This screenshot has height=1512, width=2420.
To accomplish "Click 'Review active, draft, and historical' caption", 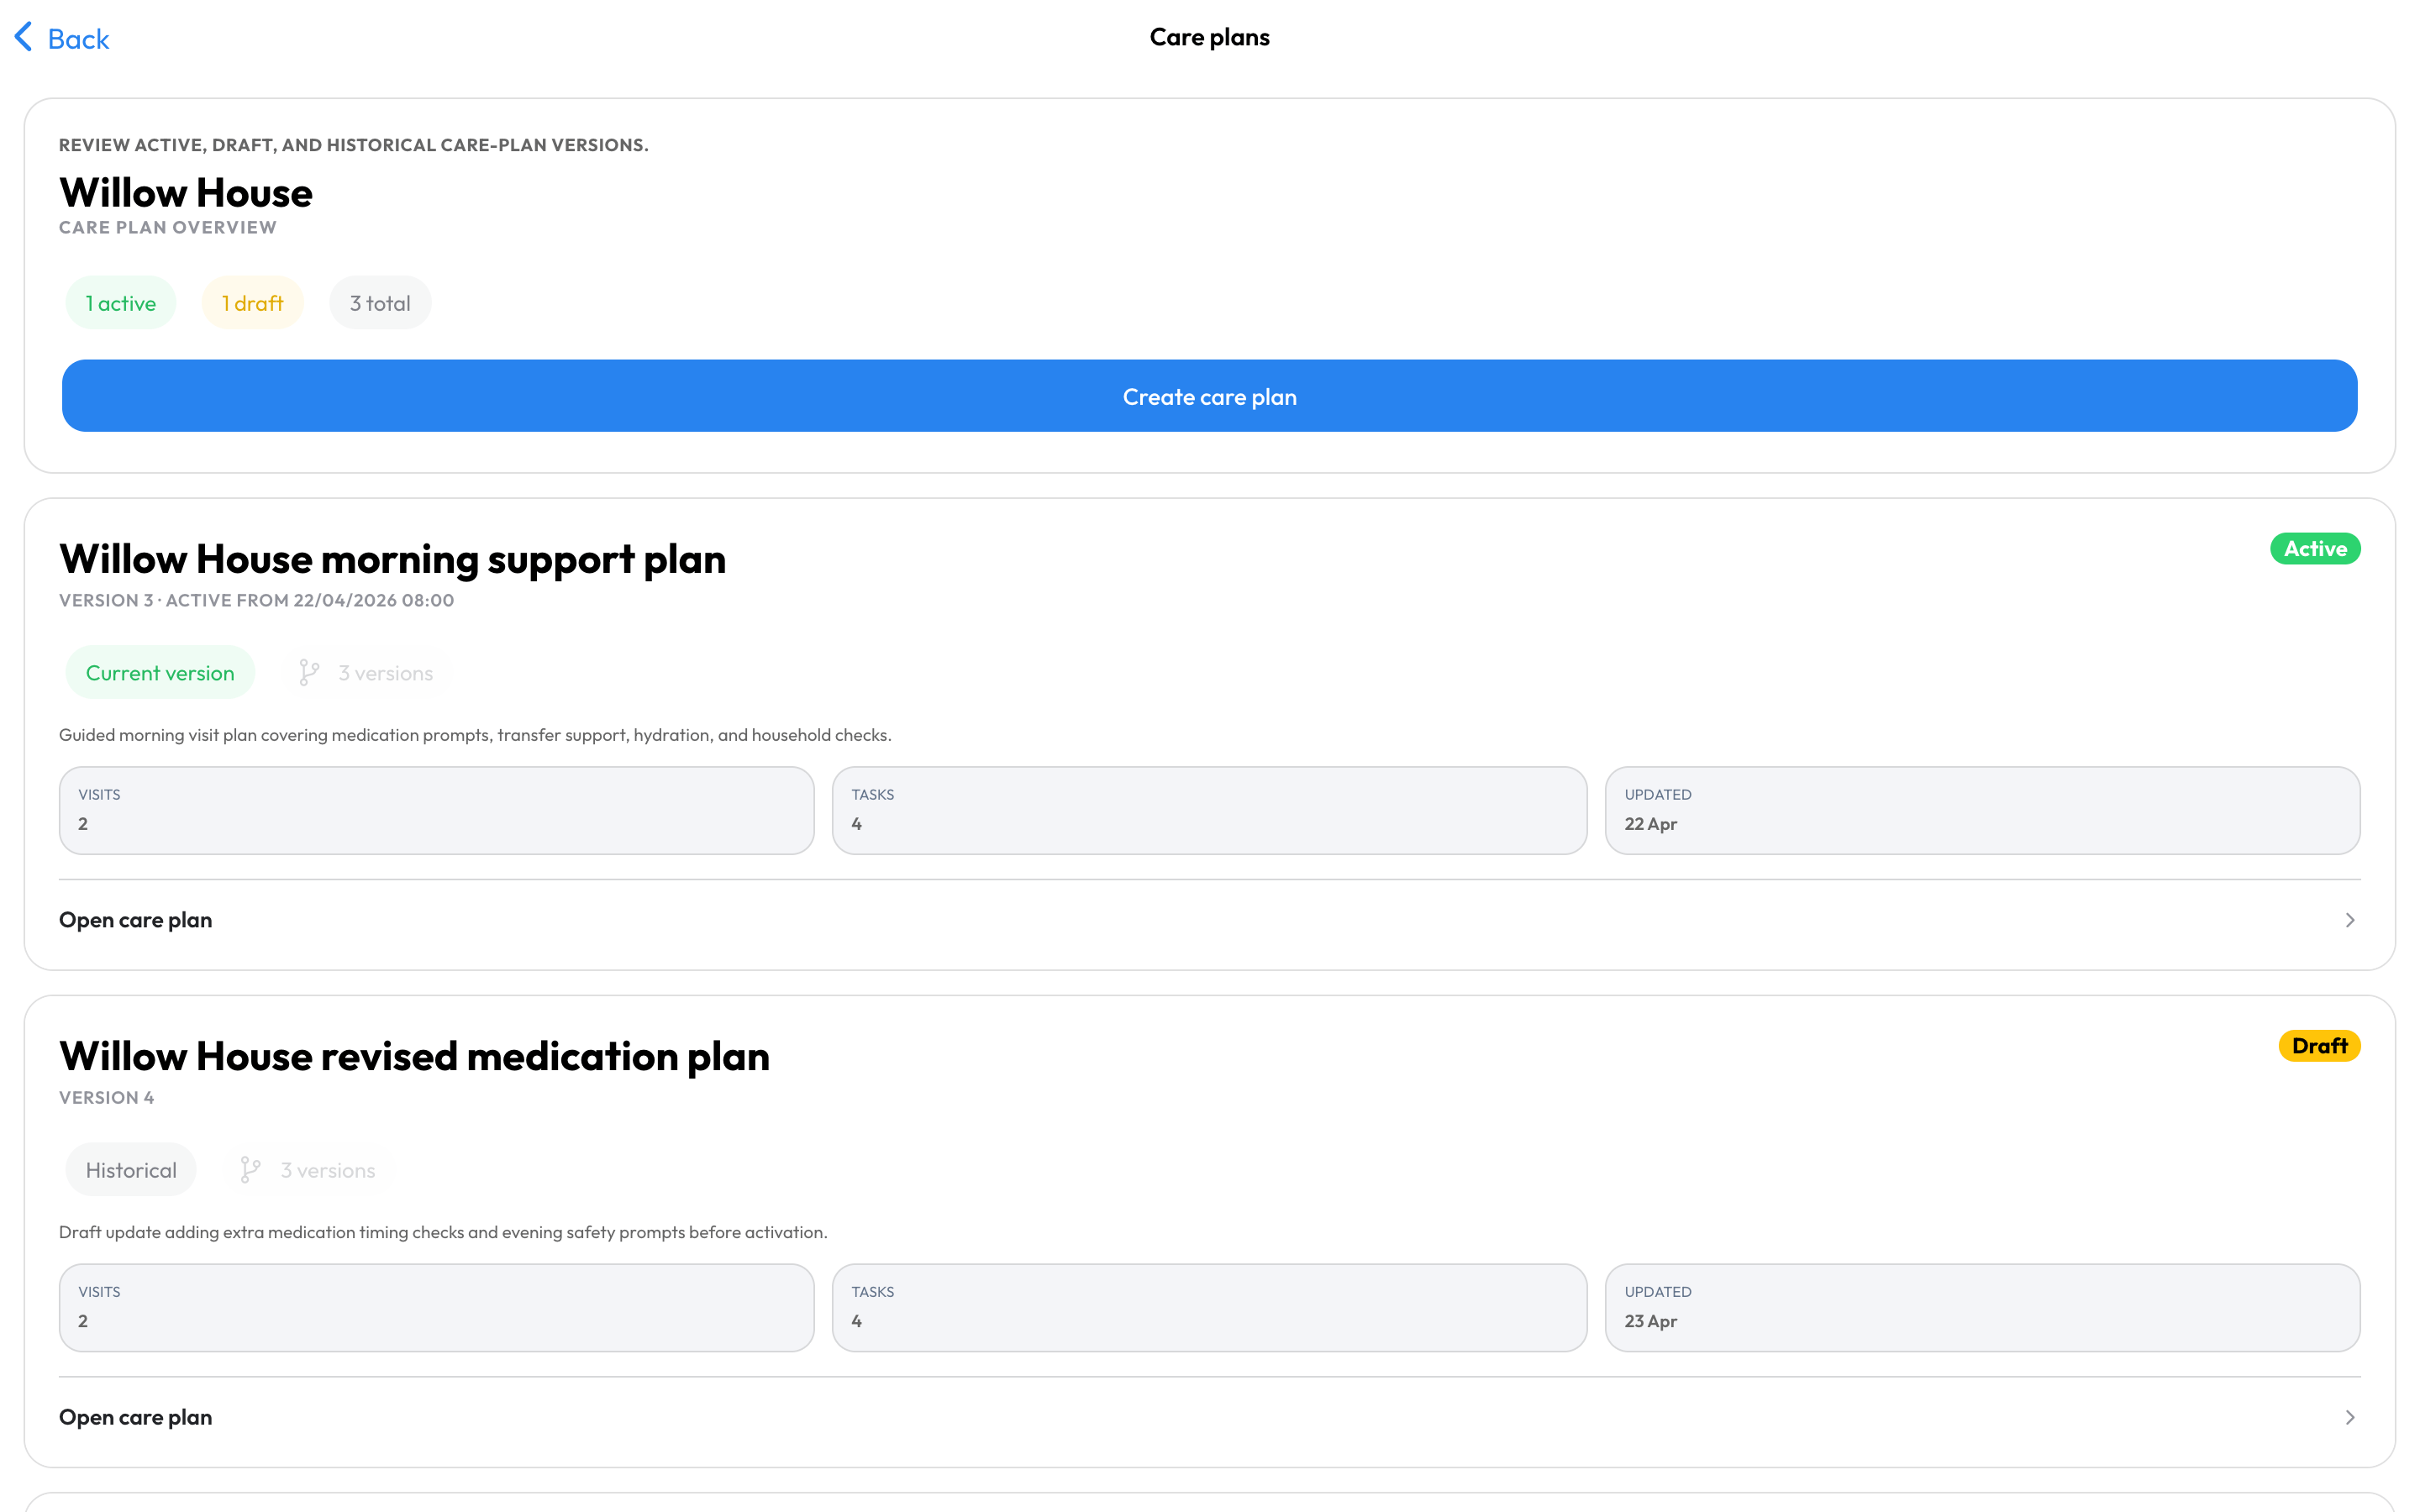I will pos(354,145).
